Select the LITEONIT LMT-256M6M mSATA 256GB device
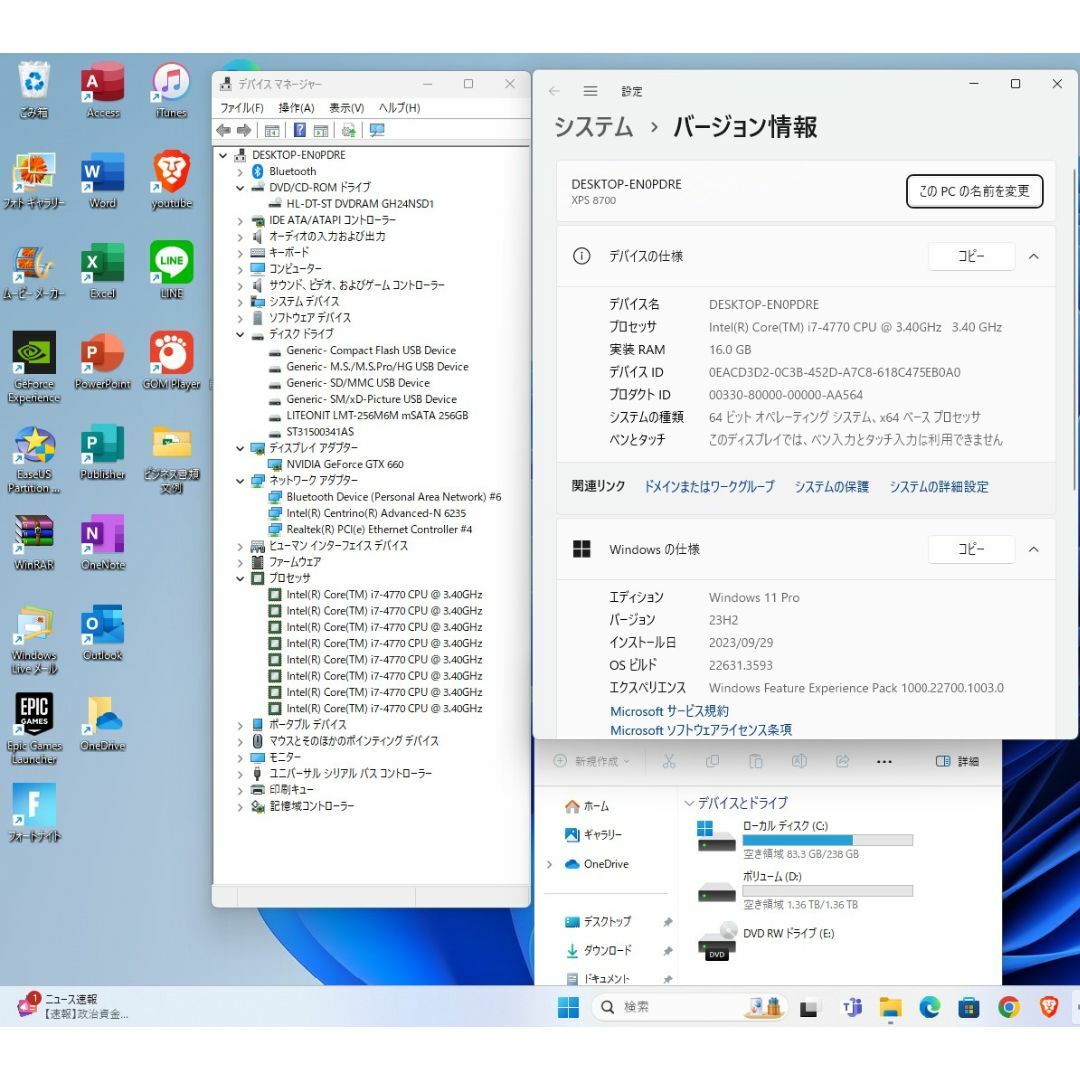The image size is (1080, 1080). click(377, 415)
